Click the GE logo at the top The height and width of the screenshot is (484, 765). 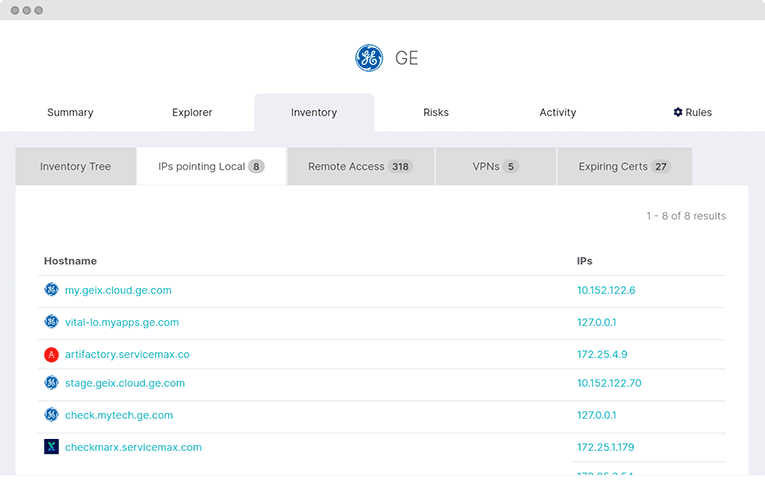pyautogui.click(x=369, y=58)
